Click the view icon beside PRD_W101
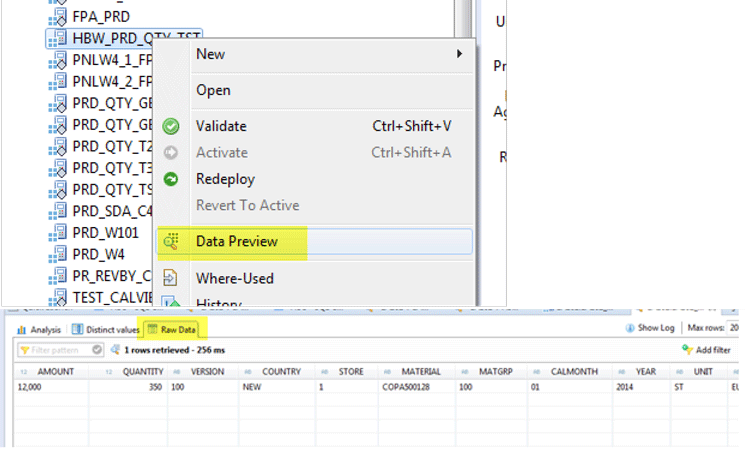Image resolution: width=745 pixels, height=465 pixels. [58, 233]
